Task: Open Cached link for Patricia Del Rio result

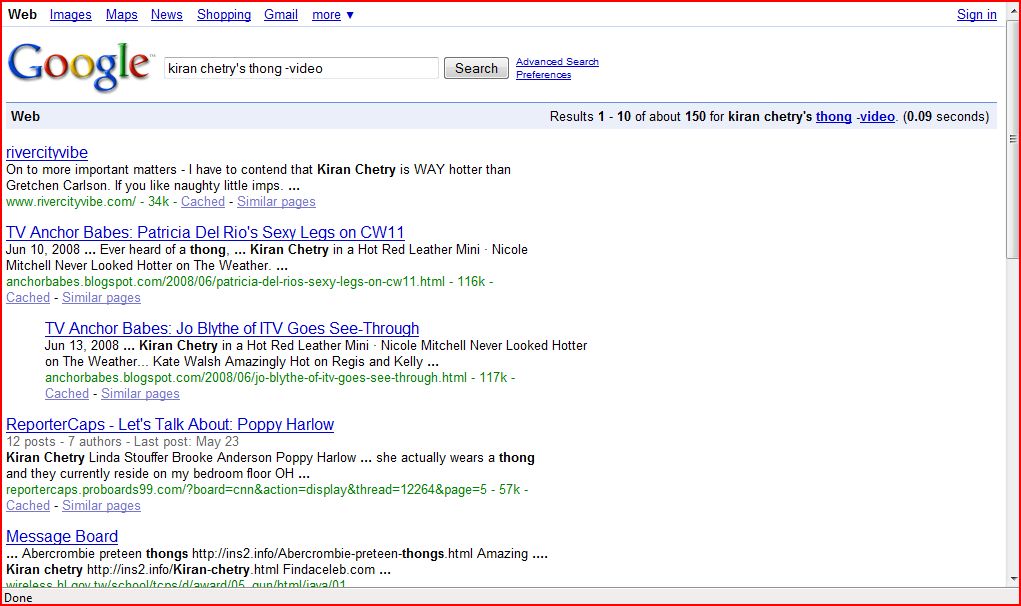Action: coord(28,297)
